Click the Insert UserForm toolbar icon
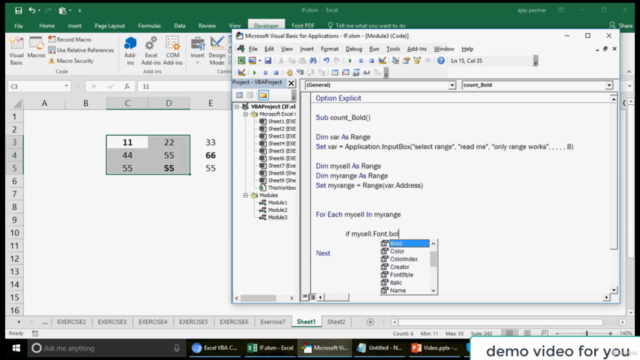The image size is (640, 360). pyautogui.click(x=252, y=61)
